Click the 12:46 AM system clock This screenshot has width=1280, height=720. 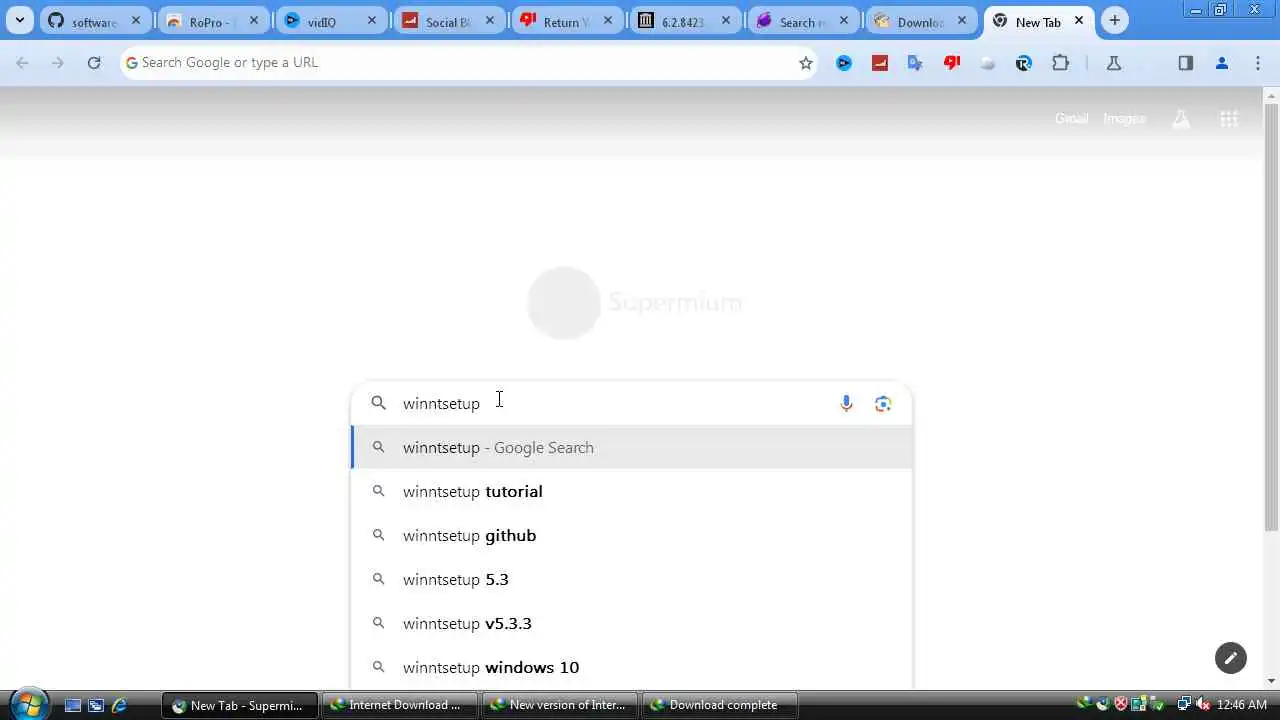(1242, 705)
